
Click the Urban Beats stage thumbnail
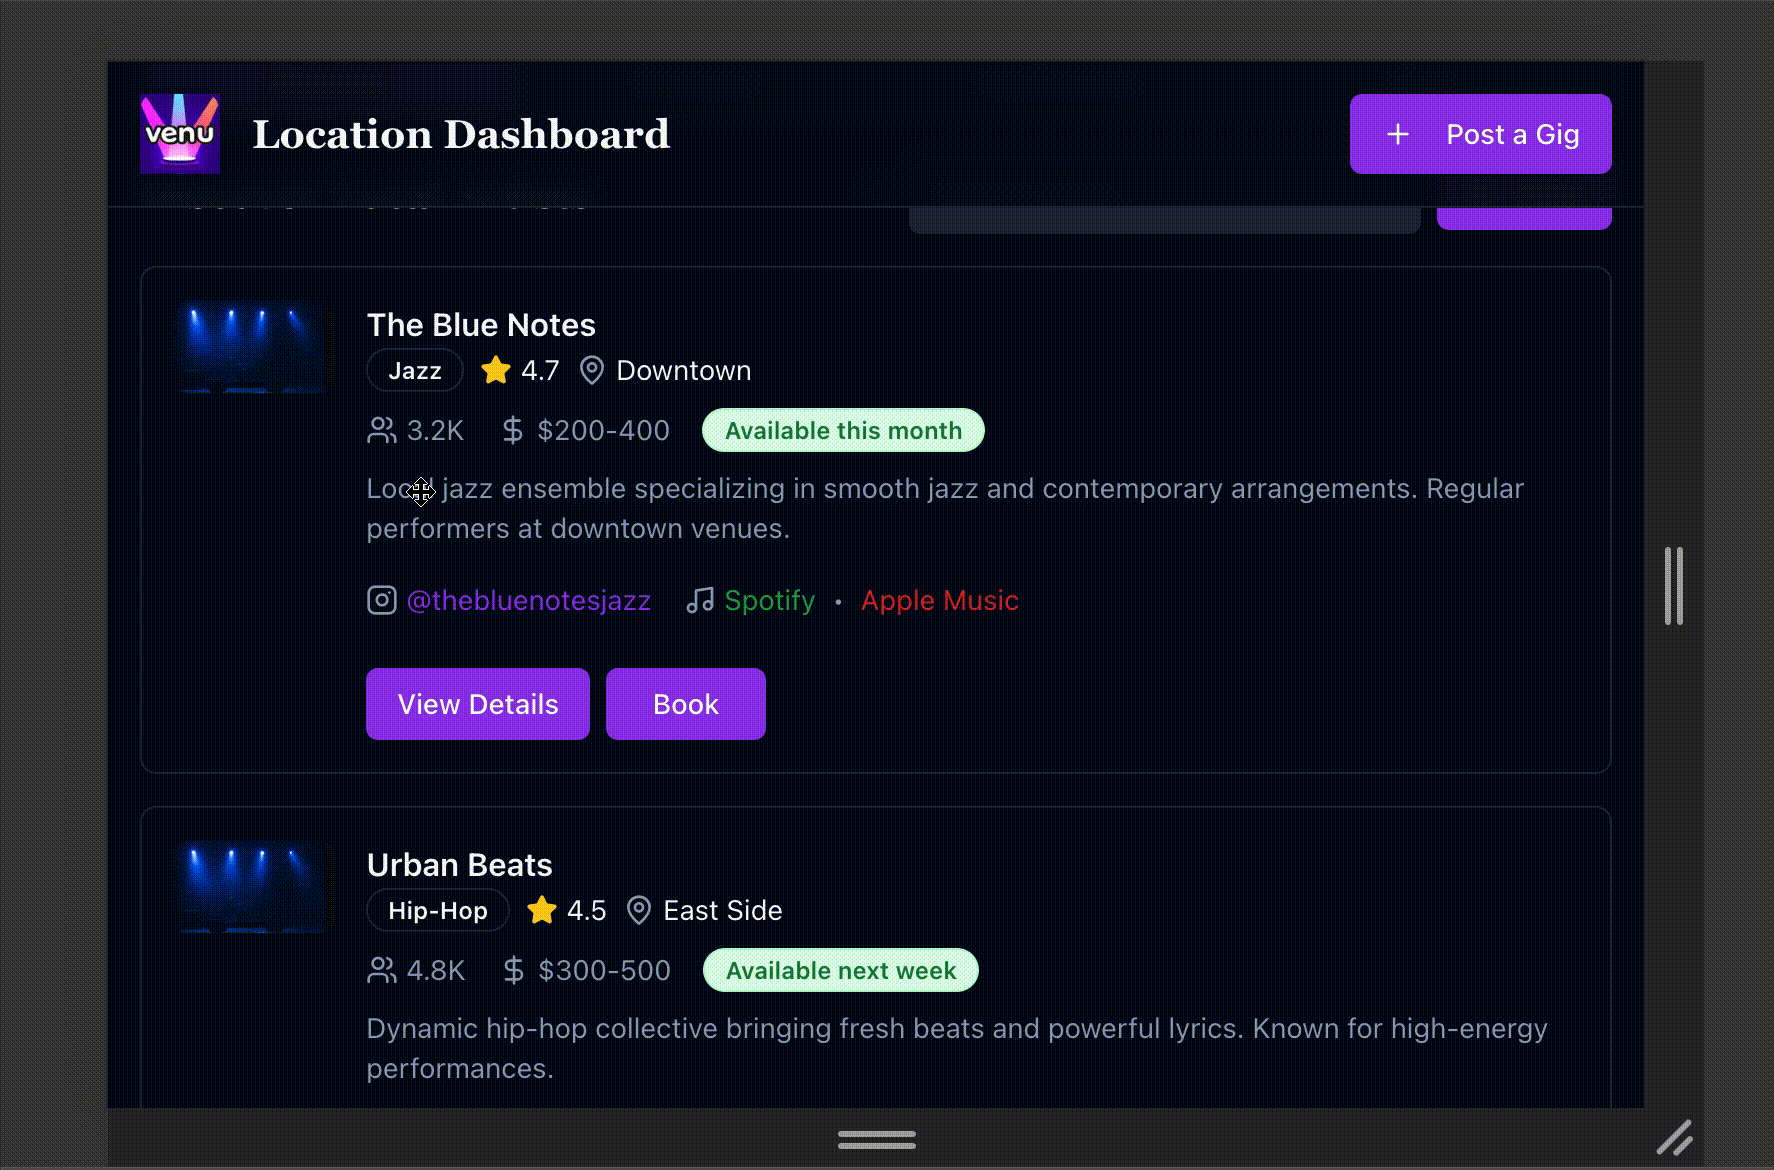pos(253,887)
